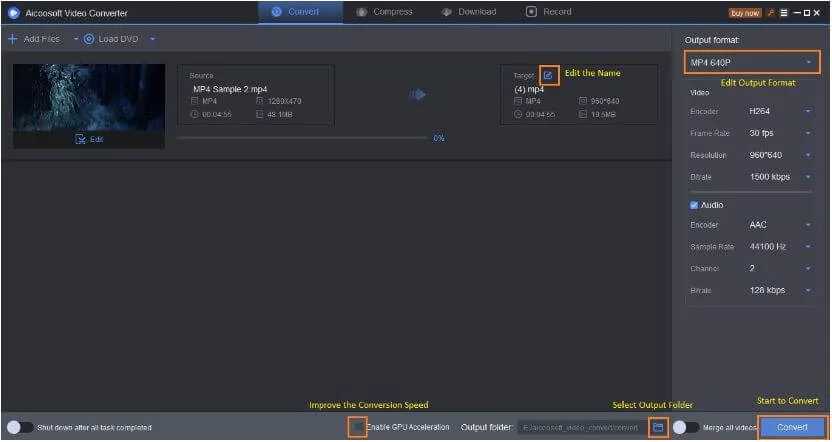
Task: Click the buy now button
Action: (744, 12)
